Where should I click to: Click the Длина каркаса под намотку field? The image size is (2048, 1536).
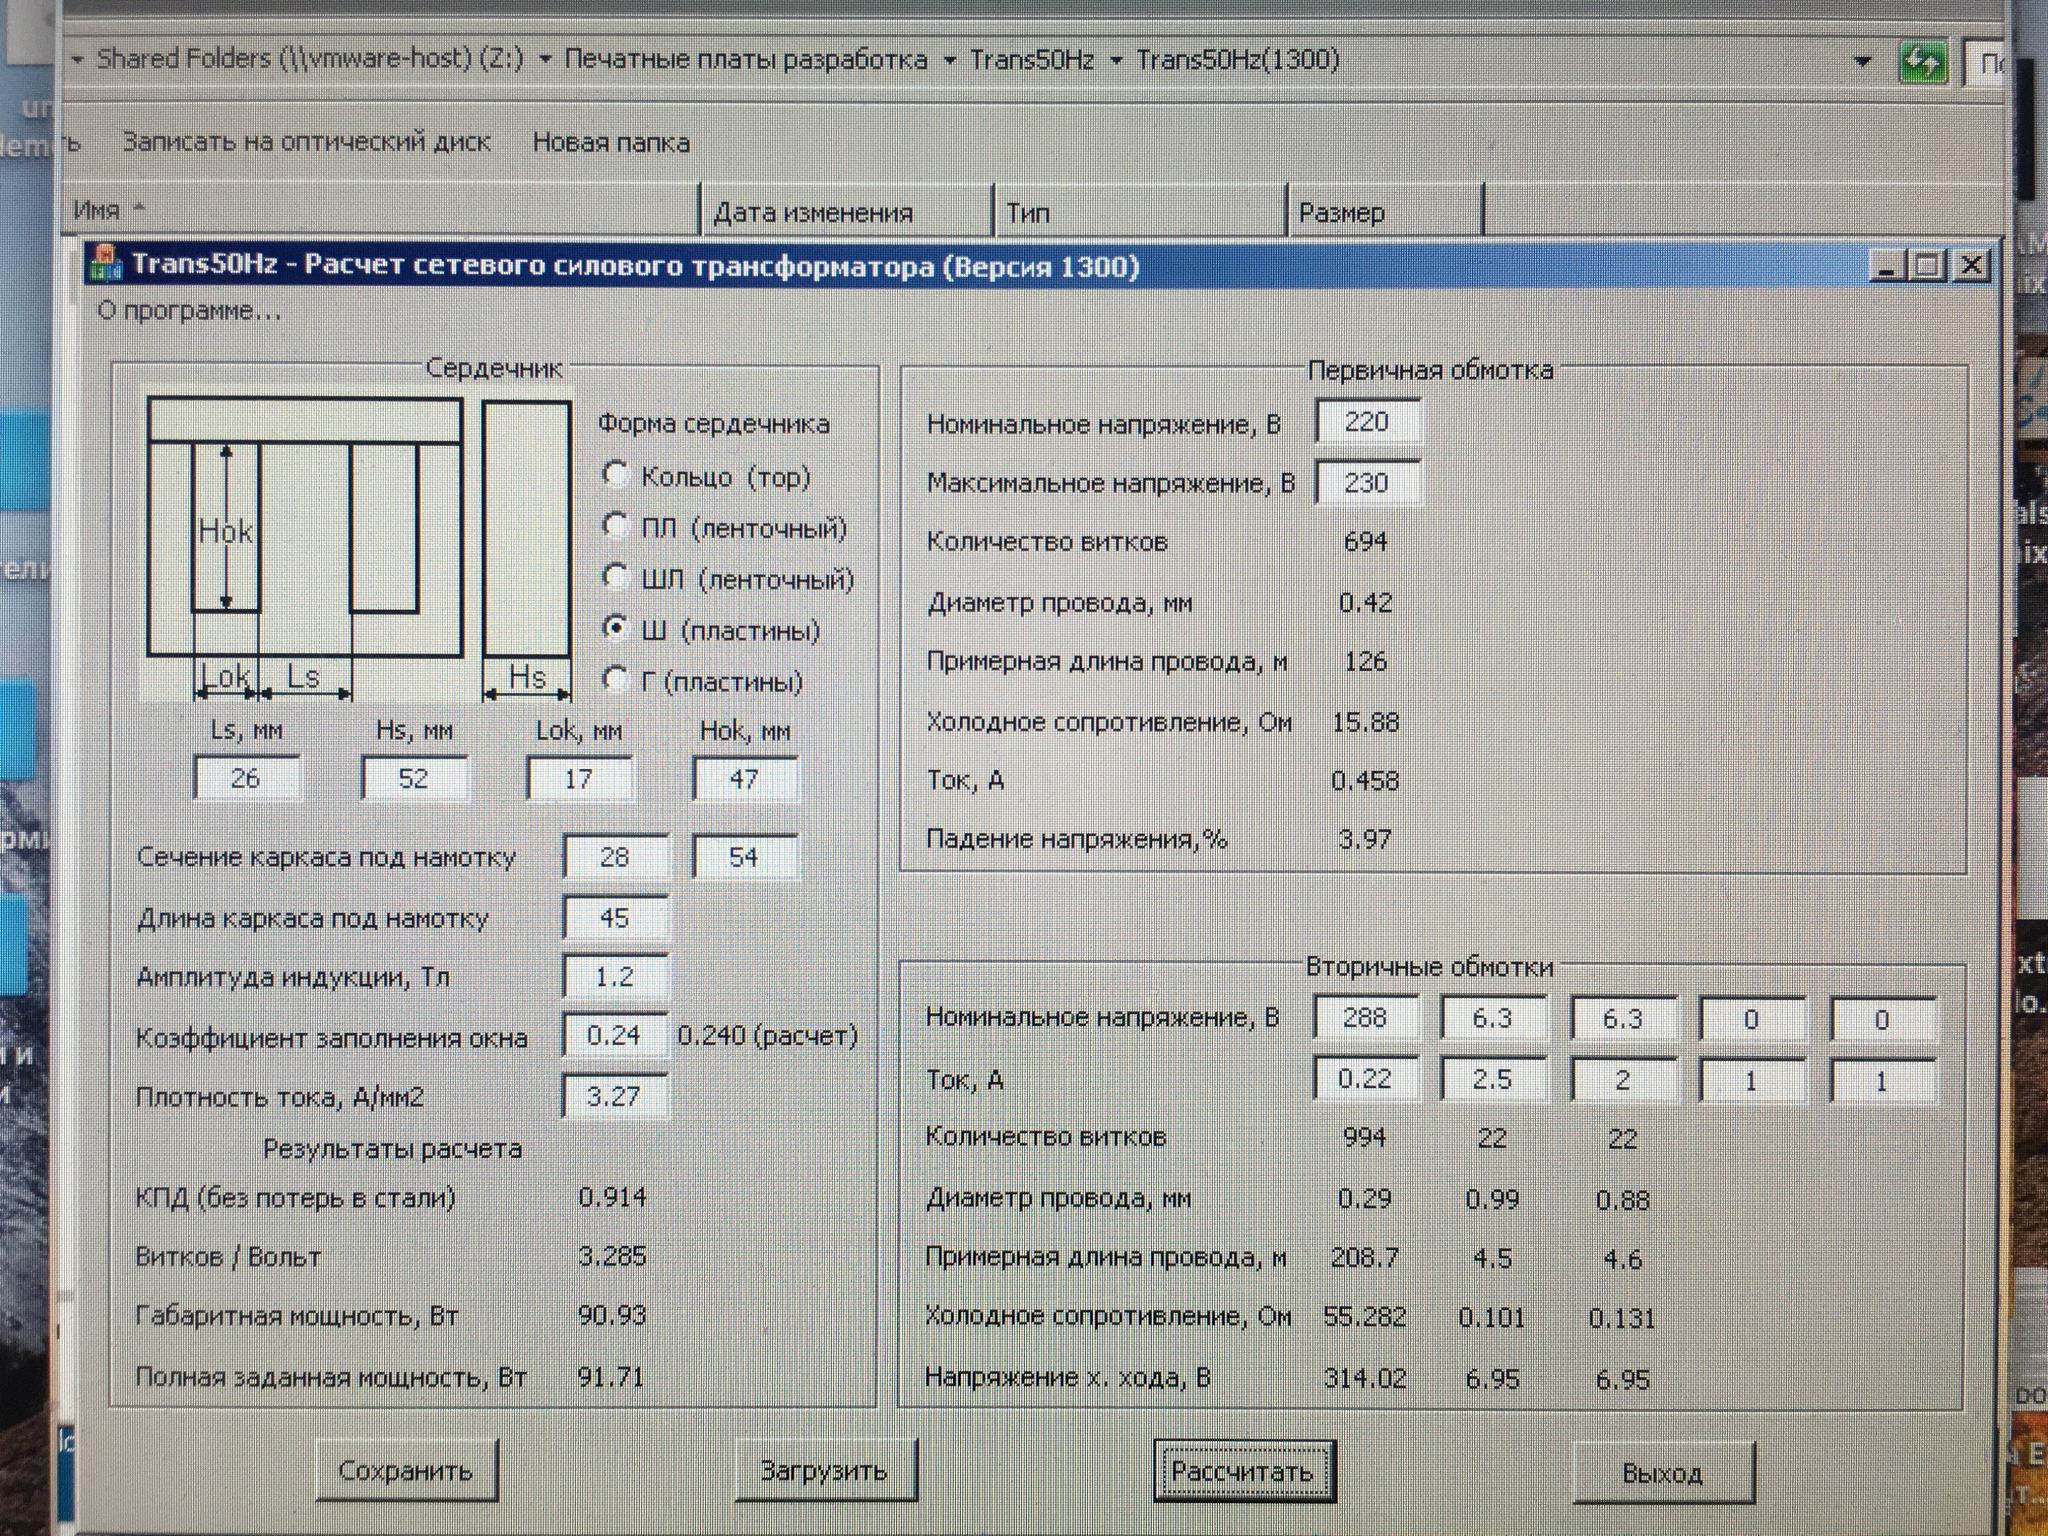(x=615, y=917)
